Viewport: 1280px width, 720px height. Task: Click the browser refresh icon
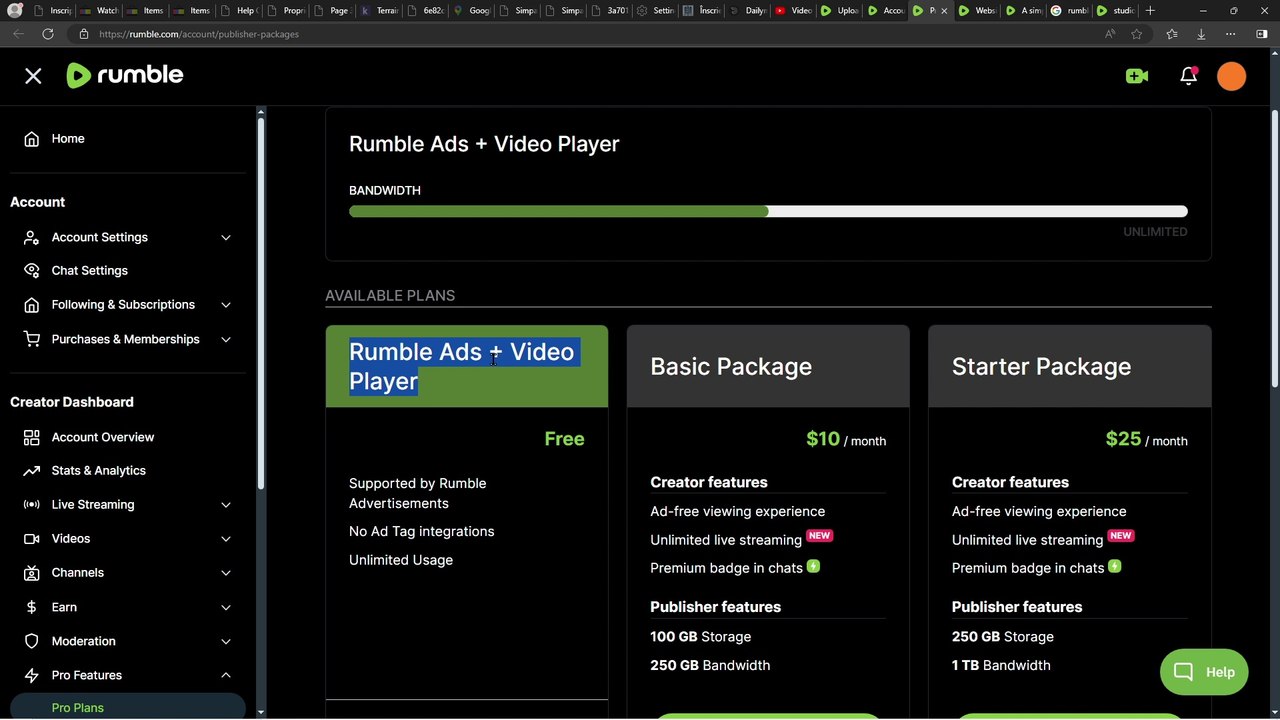[47, 34]
